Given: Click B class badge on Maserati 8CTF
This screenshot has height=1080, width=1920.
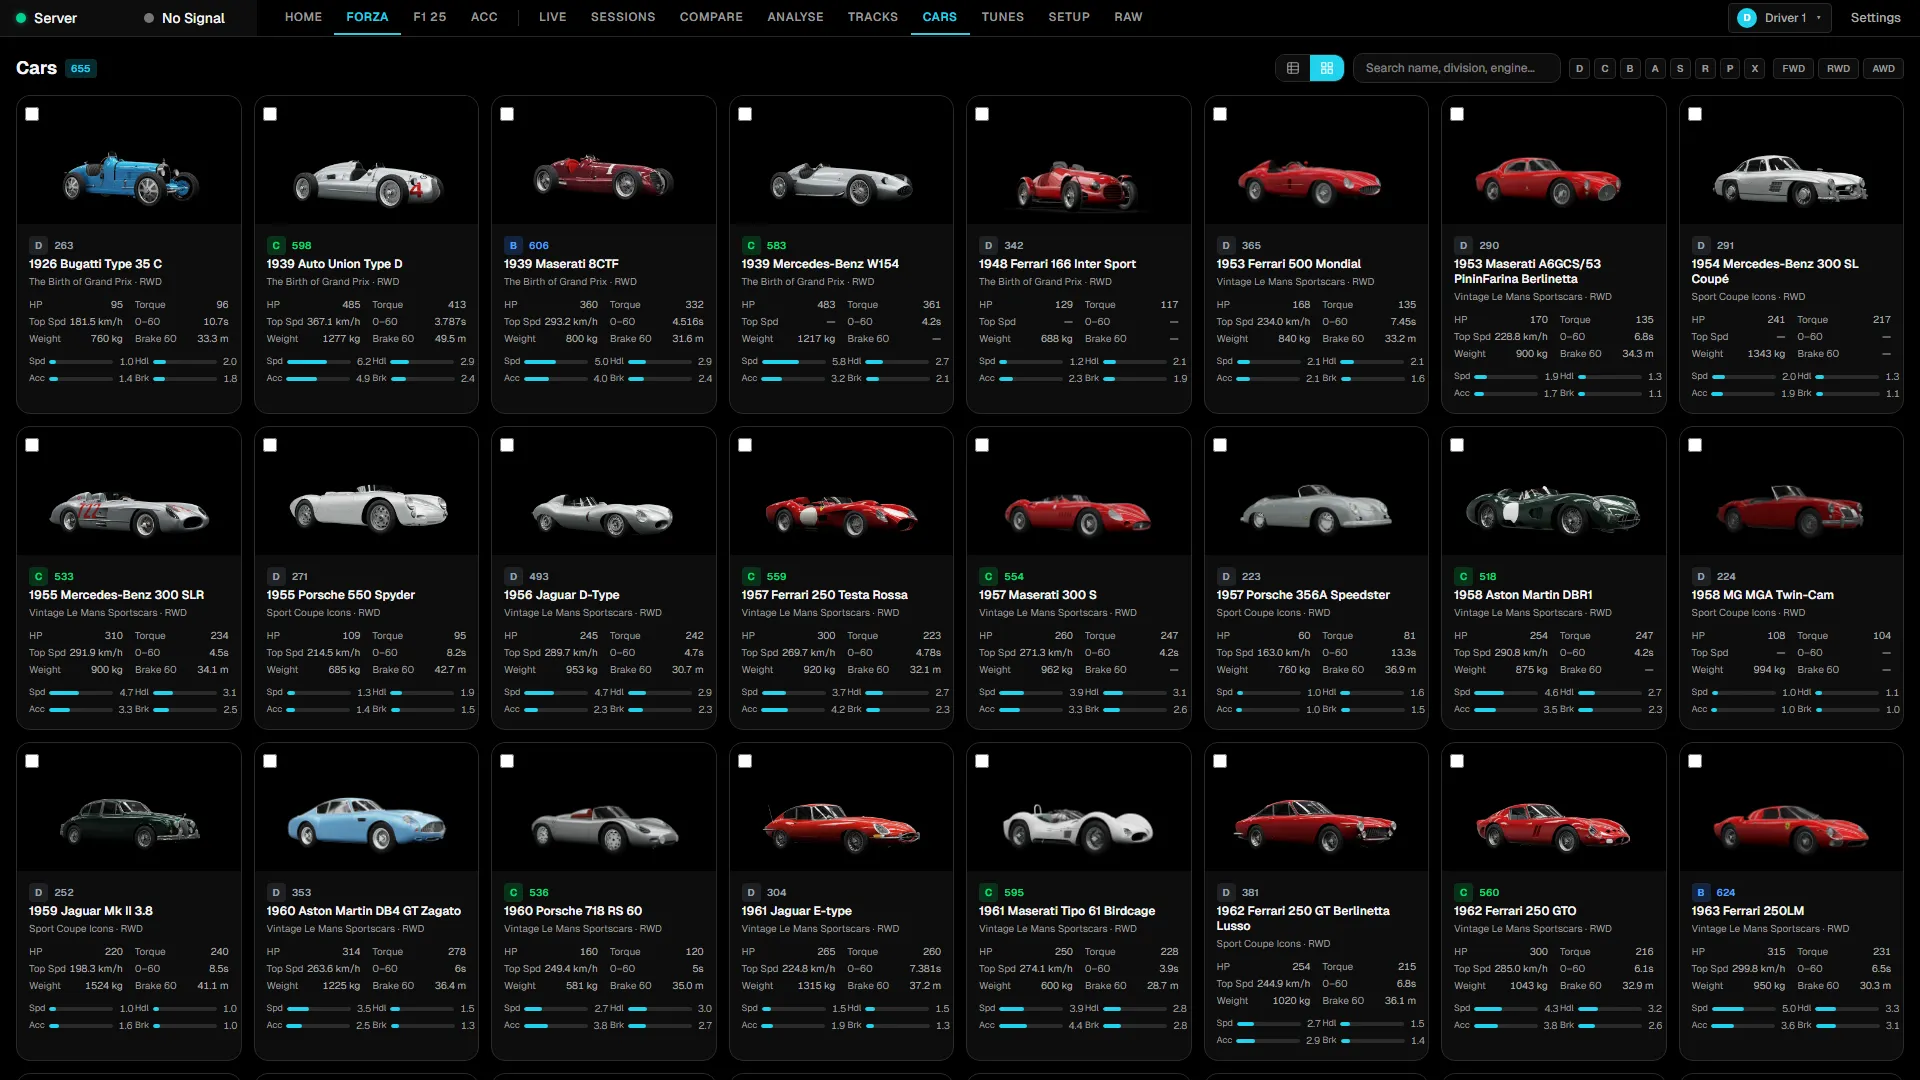Looking at the screenshot, I should click(x=513, y=245).
